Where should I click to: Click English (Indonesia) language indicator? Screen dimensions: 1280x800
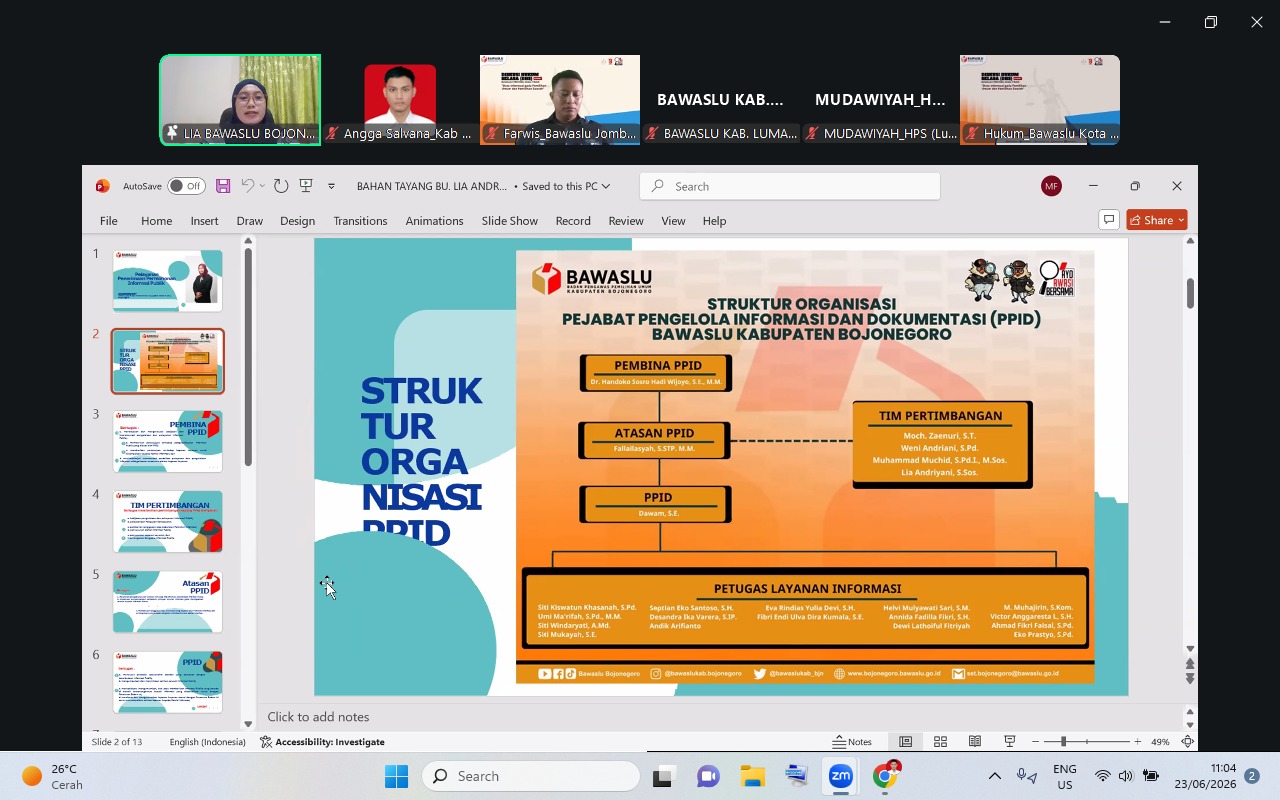coord(207,742)
